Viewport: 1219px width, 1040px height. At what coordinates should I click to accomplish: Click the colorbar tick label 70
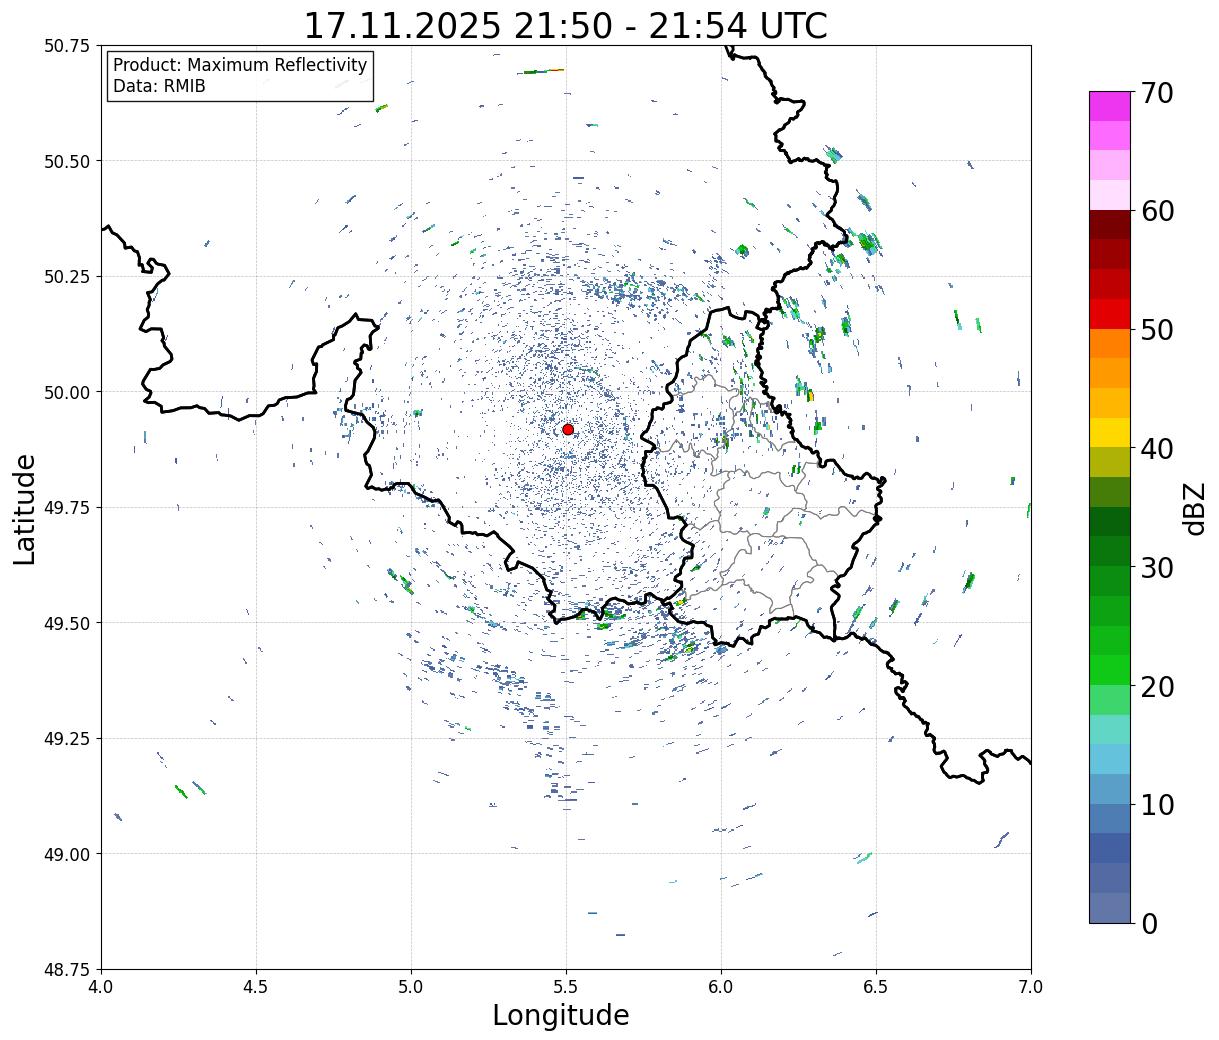point(1158,93)
